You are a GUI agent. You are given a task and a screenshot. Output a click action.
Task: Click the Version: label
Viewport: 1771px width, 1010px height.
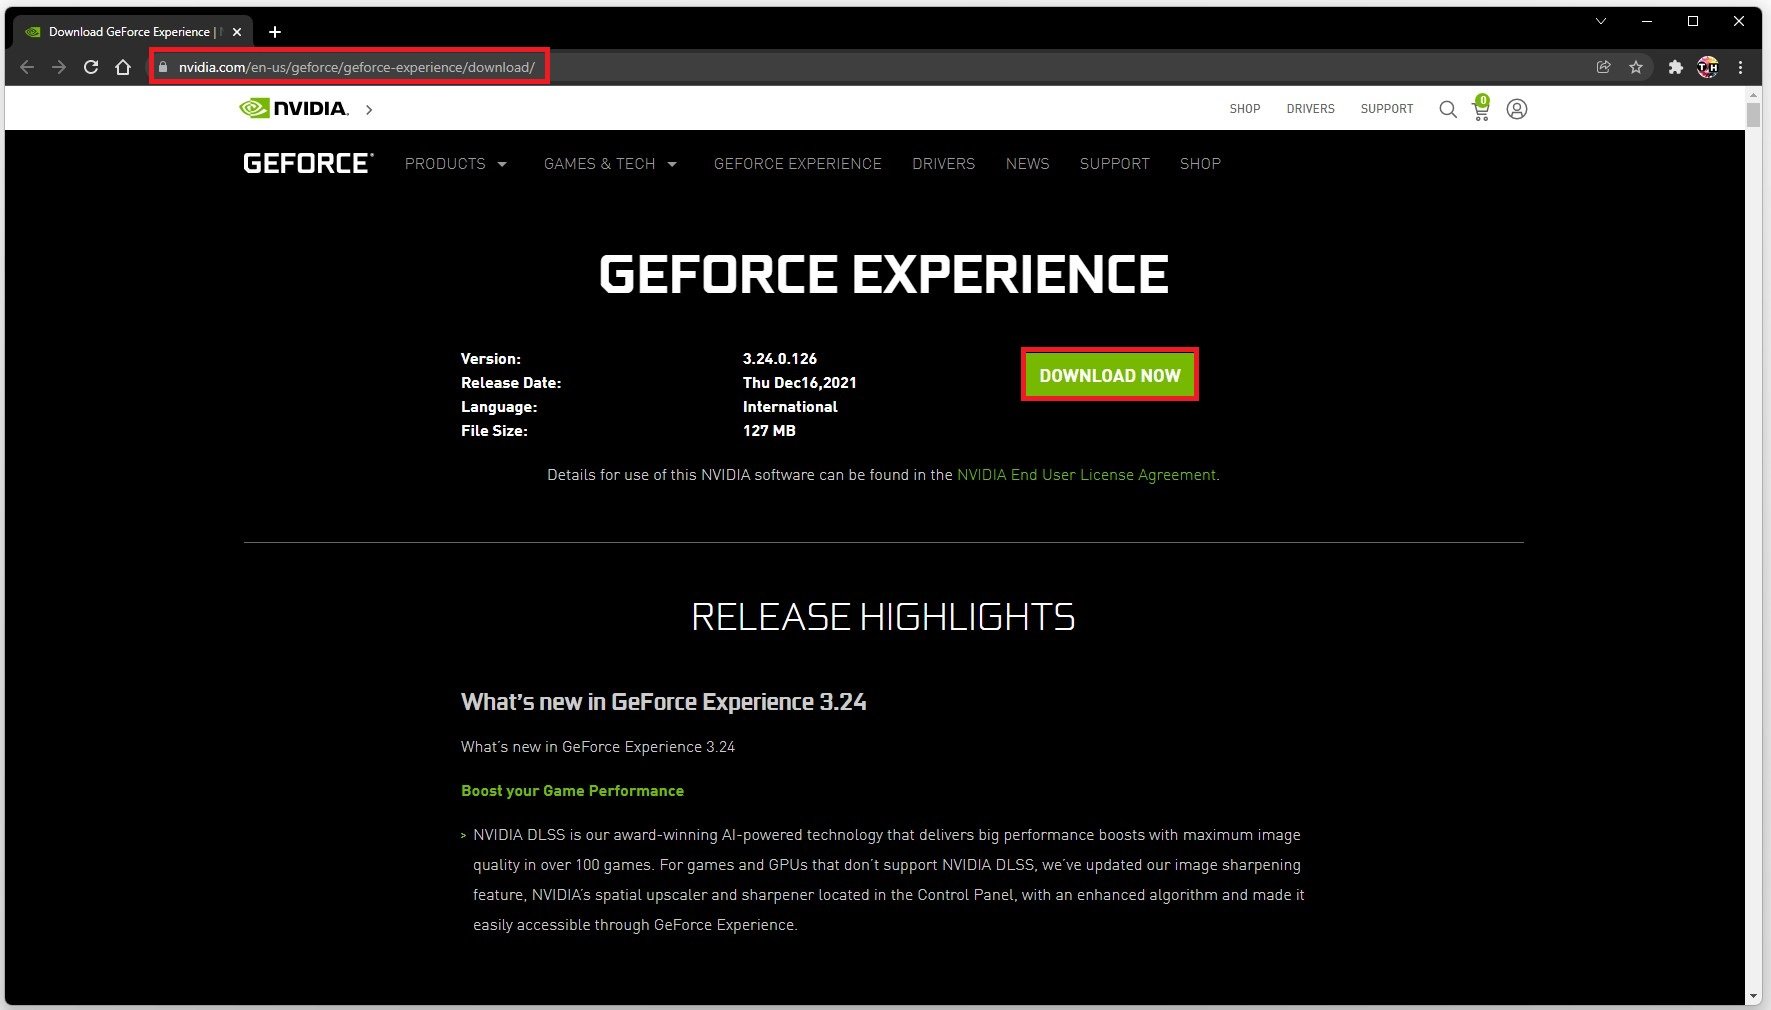[491, 359]
